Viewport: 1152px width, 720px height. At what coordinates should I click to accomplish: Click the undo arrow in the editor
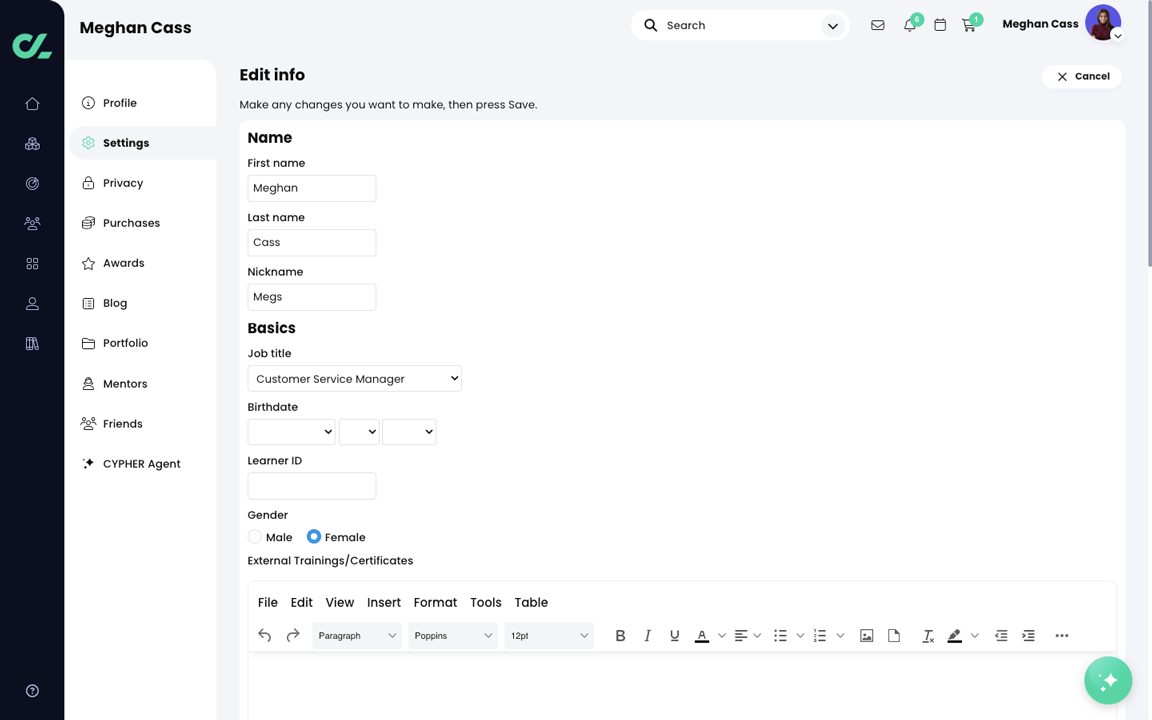[x=264, y=635]
